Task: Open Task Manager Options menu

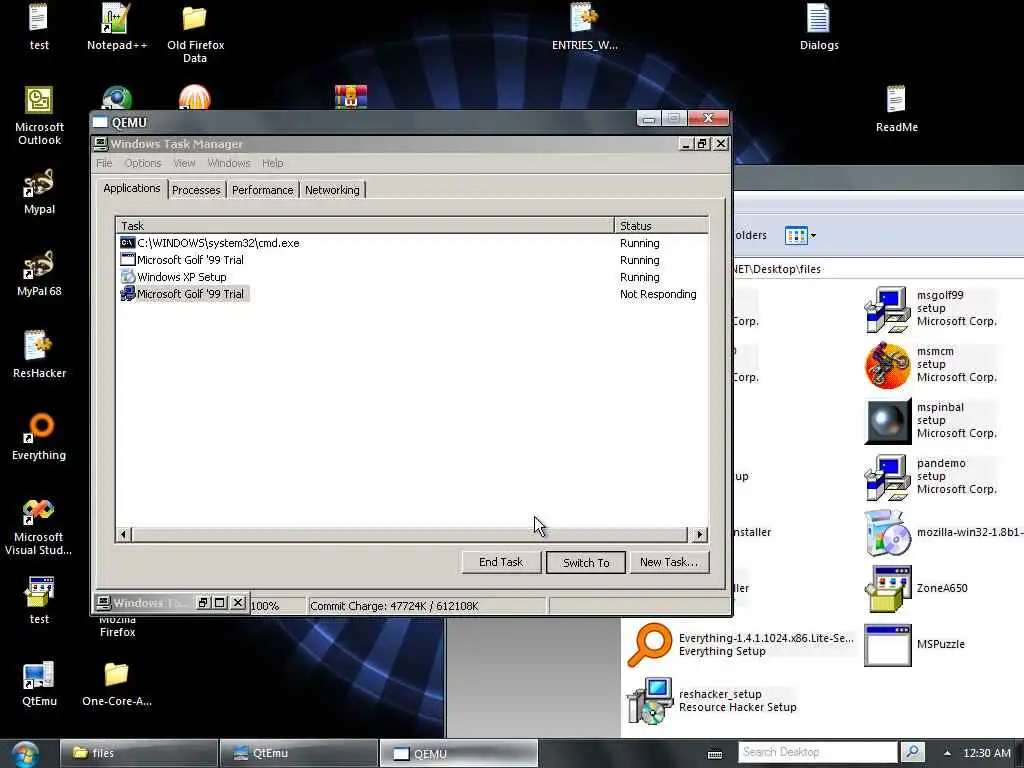Action: point(142,163)
